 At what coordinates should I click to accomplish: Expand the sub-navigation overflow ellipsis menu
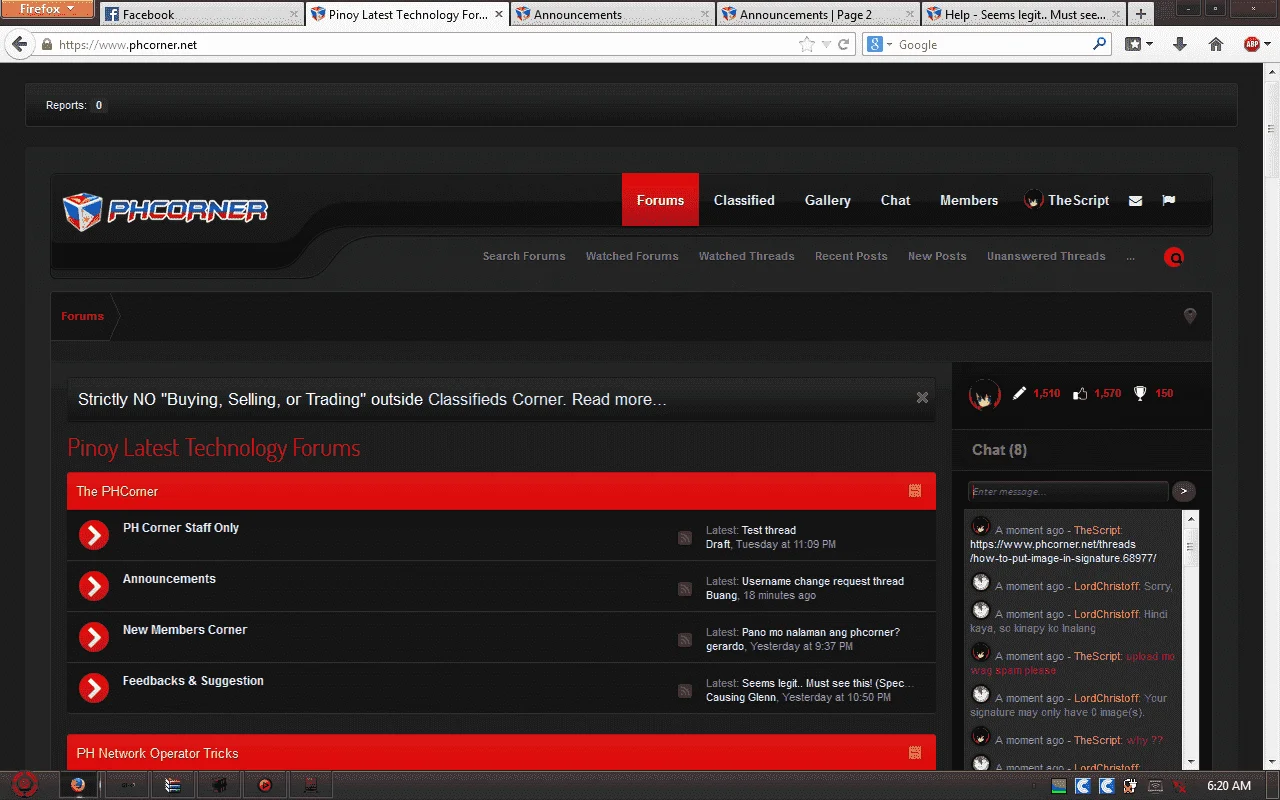coord(1131,257)
